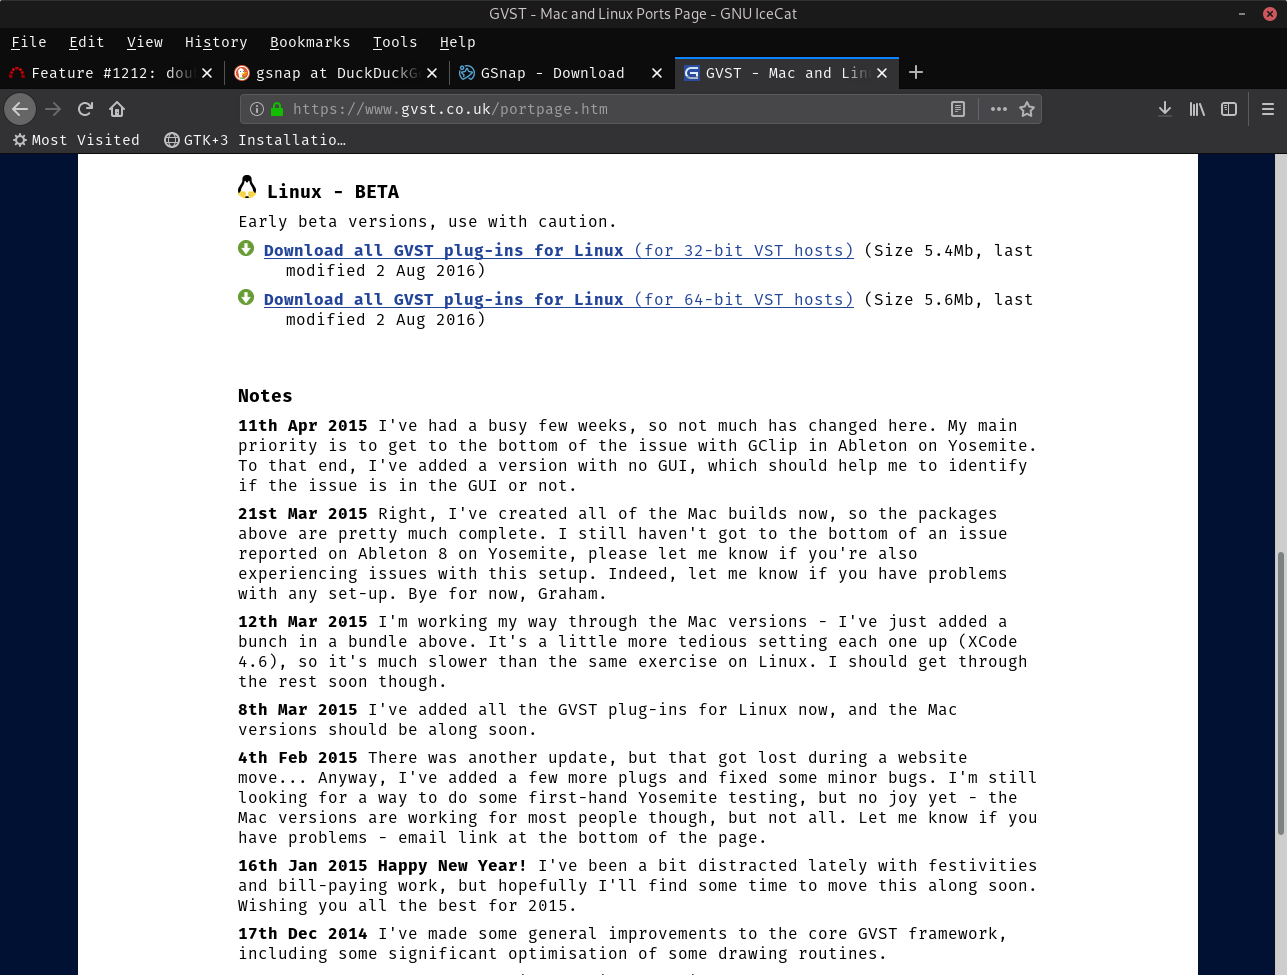This screenshot has width=1287, height=975.
Task: Click the Back navigation arrow
Action: [x=20, y=109]
